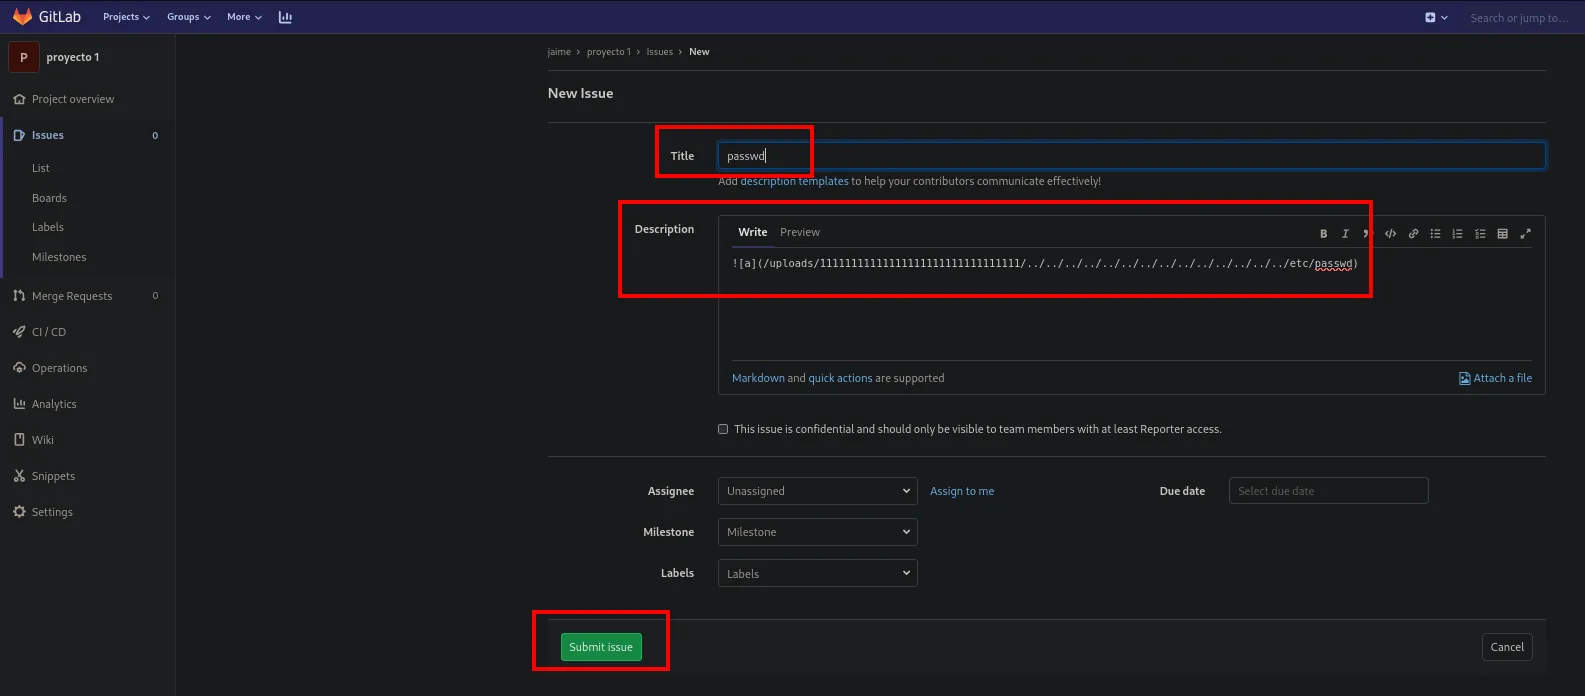This screenshot has height=696, width=1585.
Task: Toggle full screen editor mode
Action: click(x=1525, y=234)
